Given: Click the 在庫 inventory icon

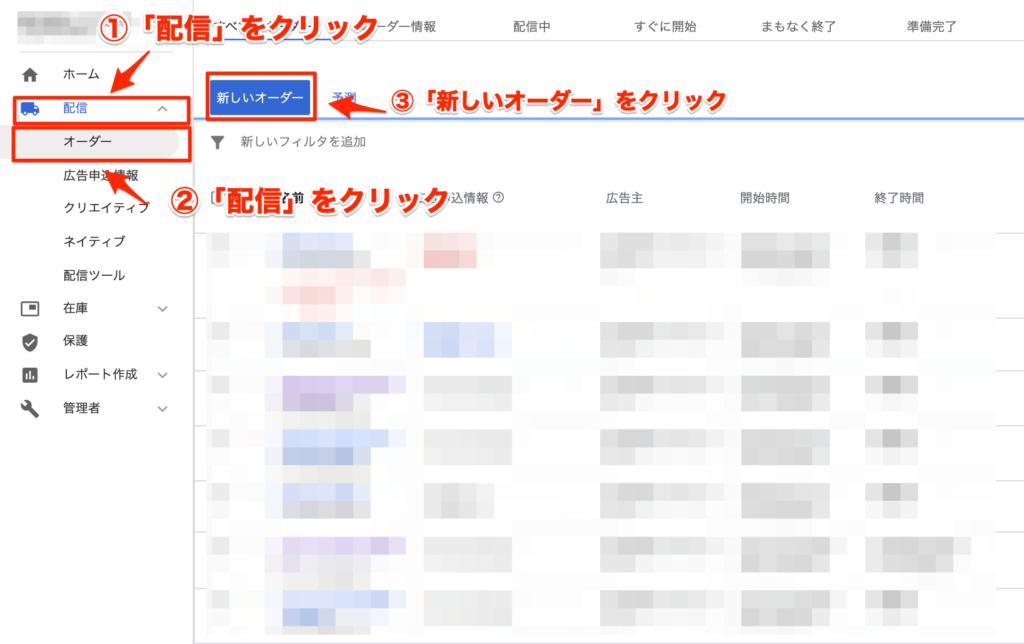Looking at the screenshot, I should pyautogui.click(x=30, y=308).
